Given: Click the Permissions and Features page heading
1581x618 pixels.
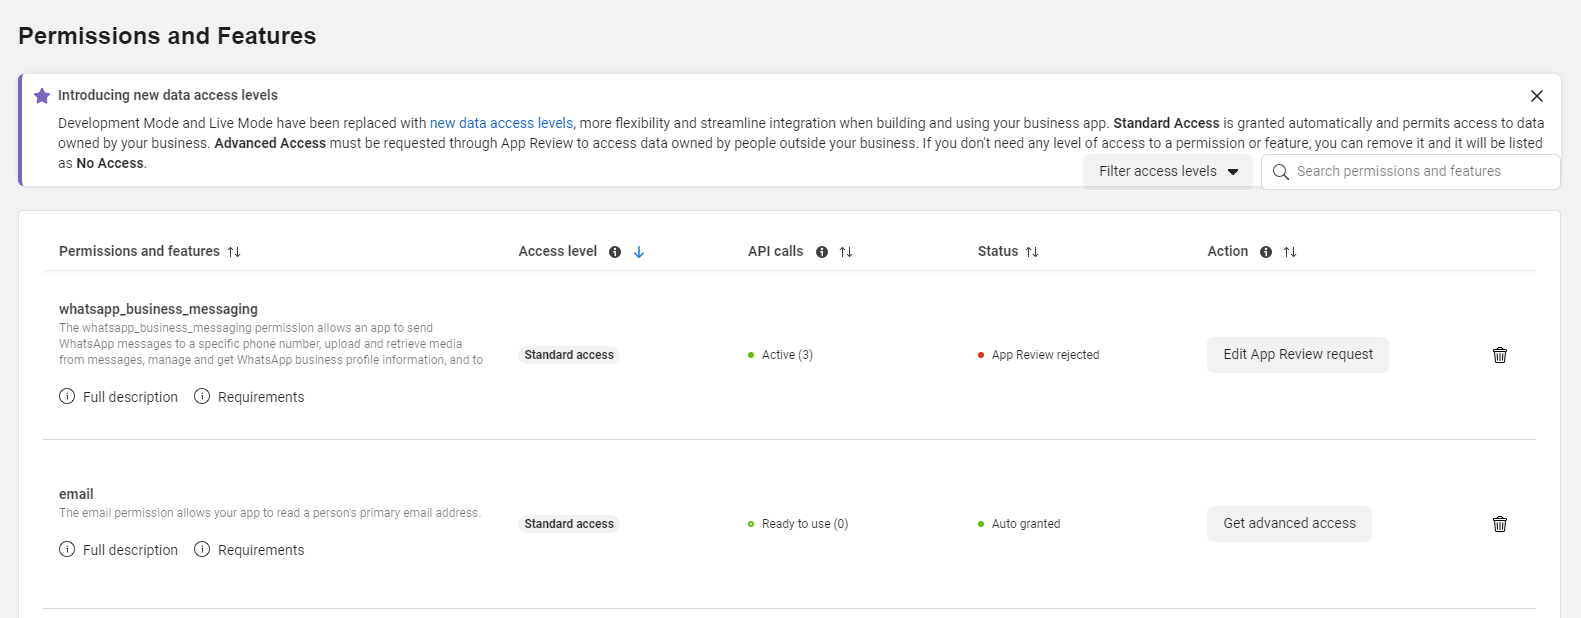Looking at the screenshot, I should click(x=167, y=36).
